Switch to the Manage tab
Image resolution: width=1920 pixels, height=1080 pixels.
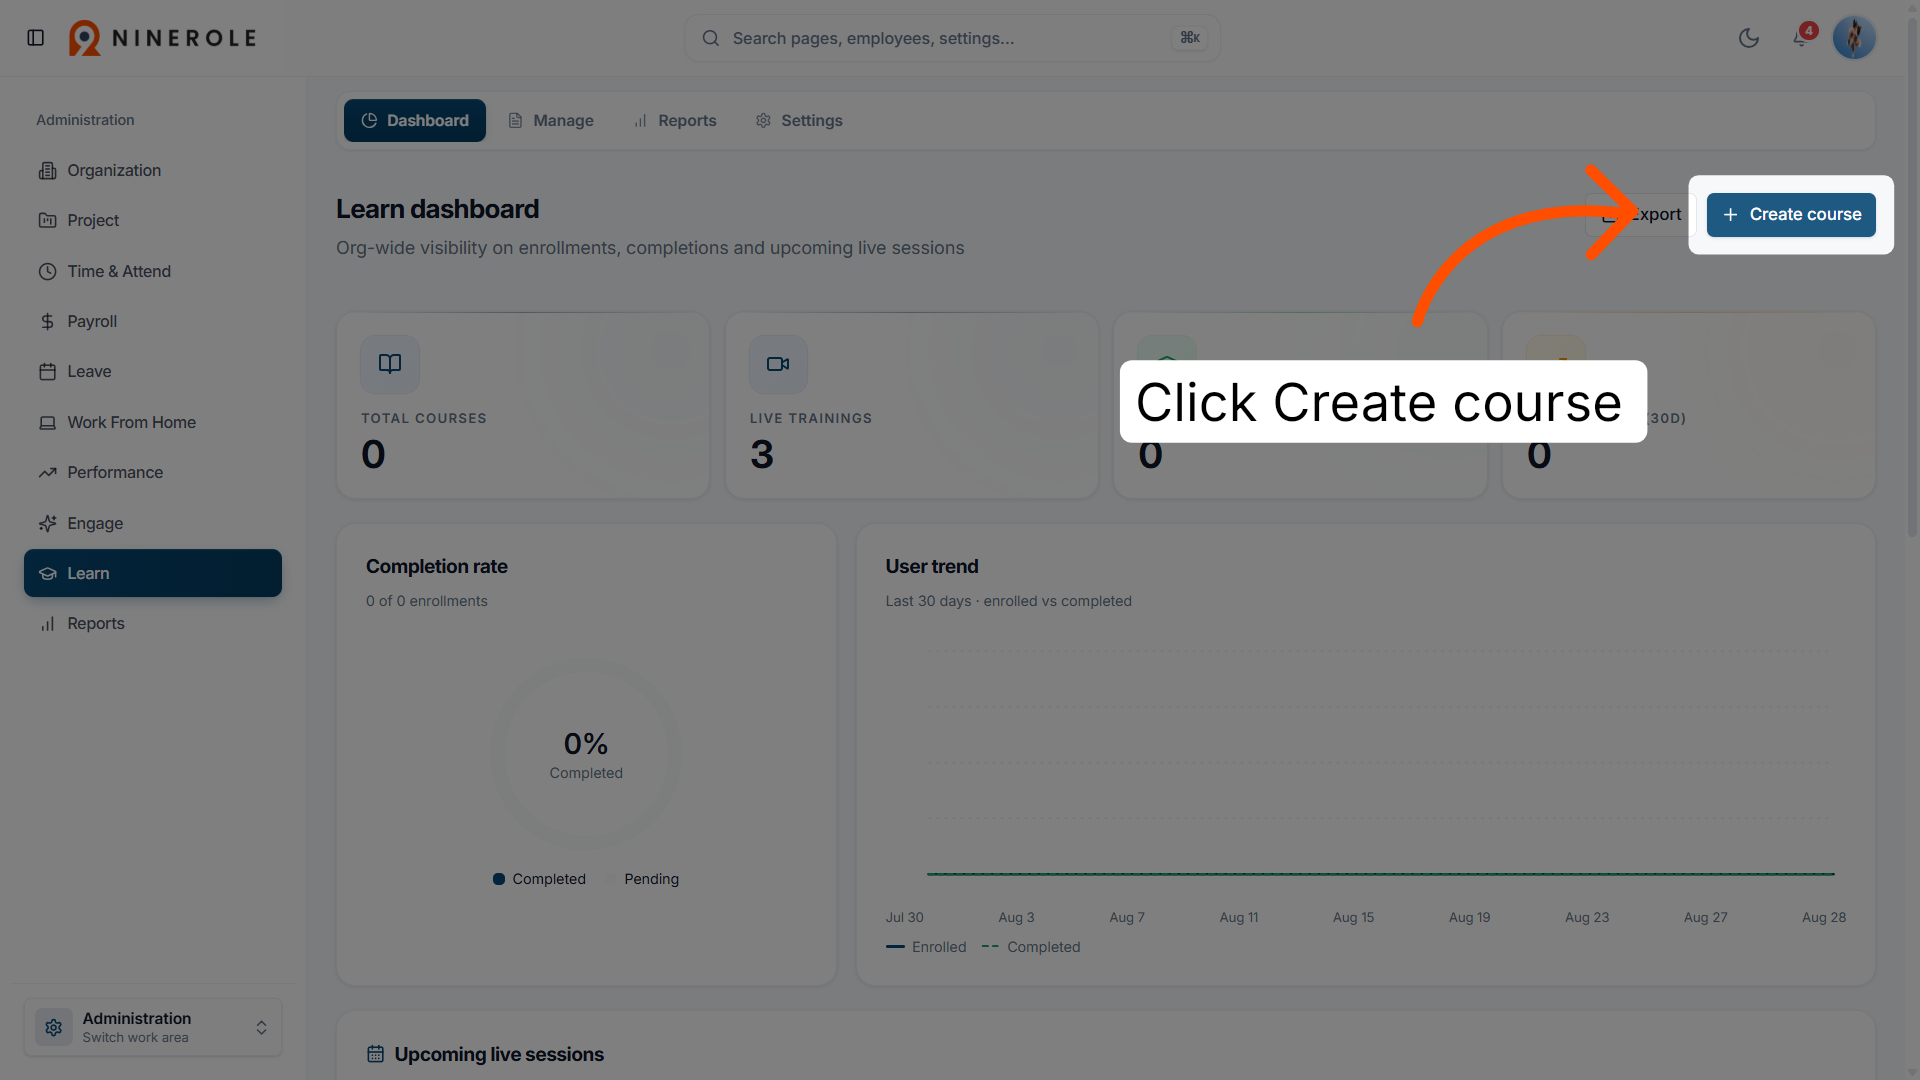551,121
